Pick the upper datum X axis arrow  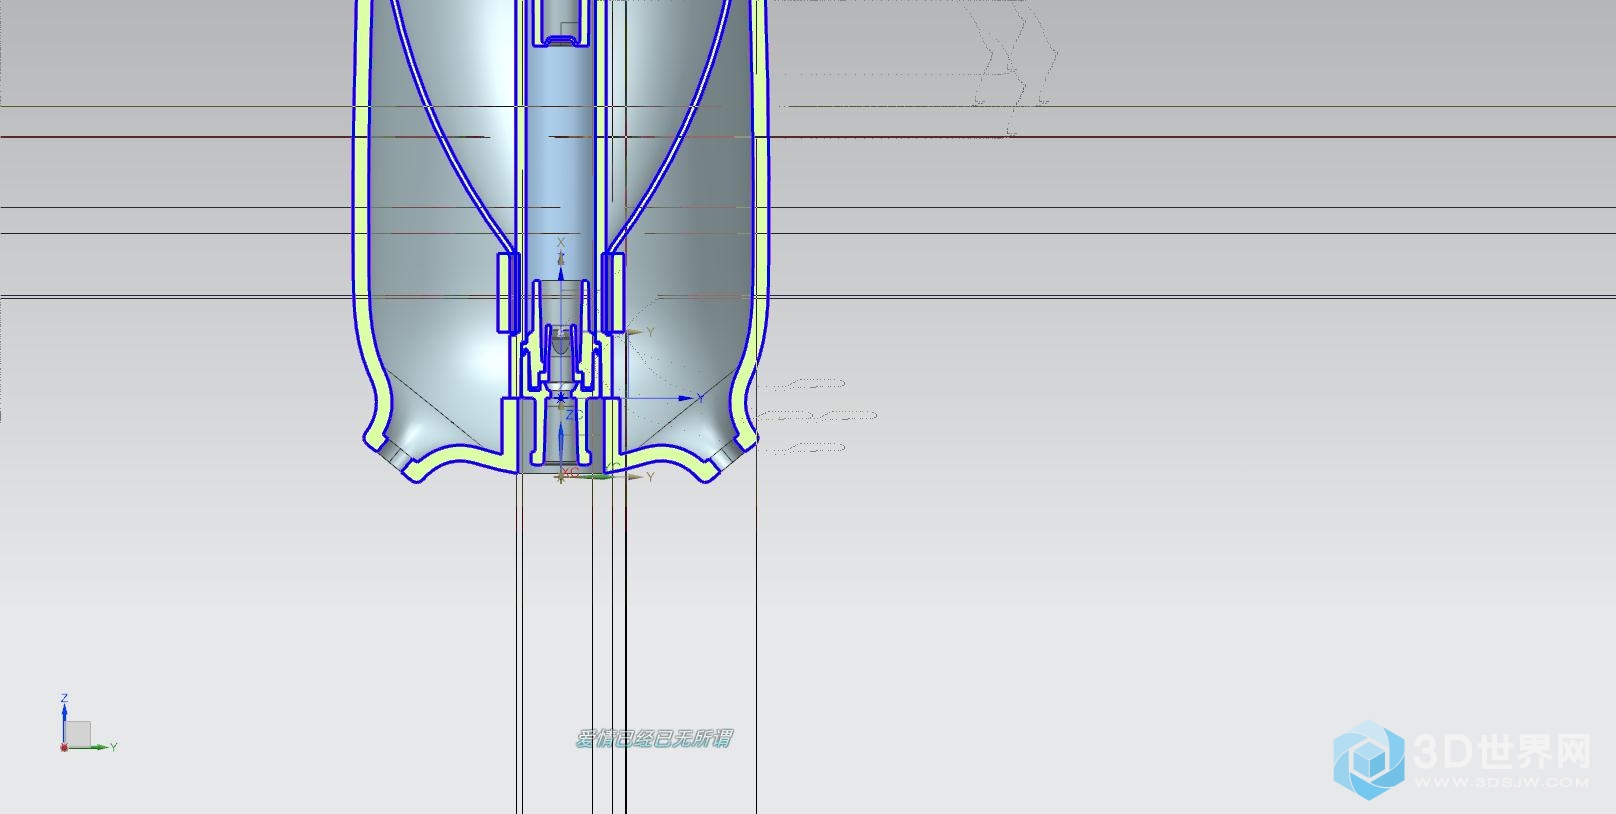[x=561, y=258]
